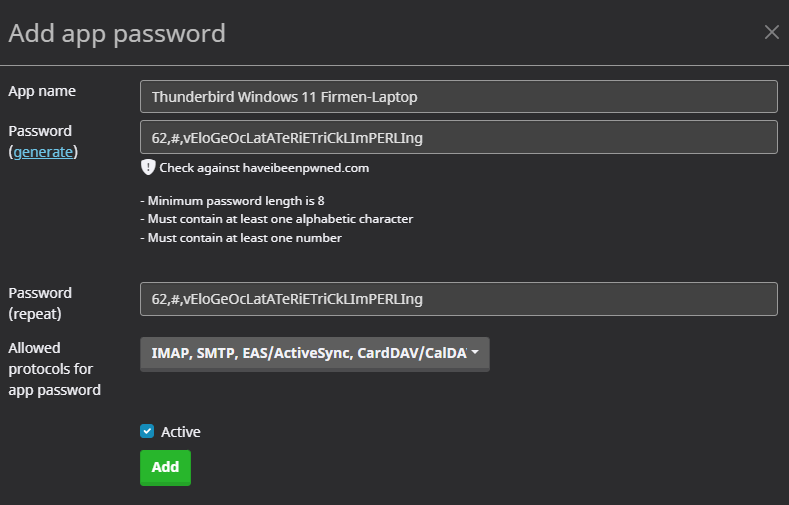
Task: Click the Allowed protocols for app password label
Action: click(55, 369)
